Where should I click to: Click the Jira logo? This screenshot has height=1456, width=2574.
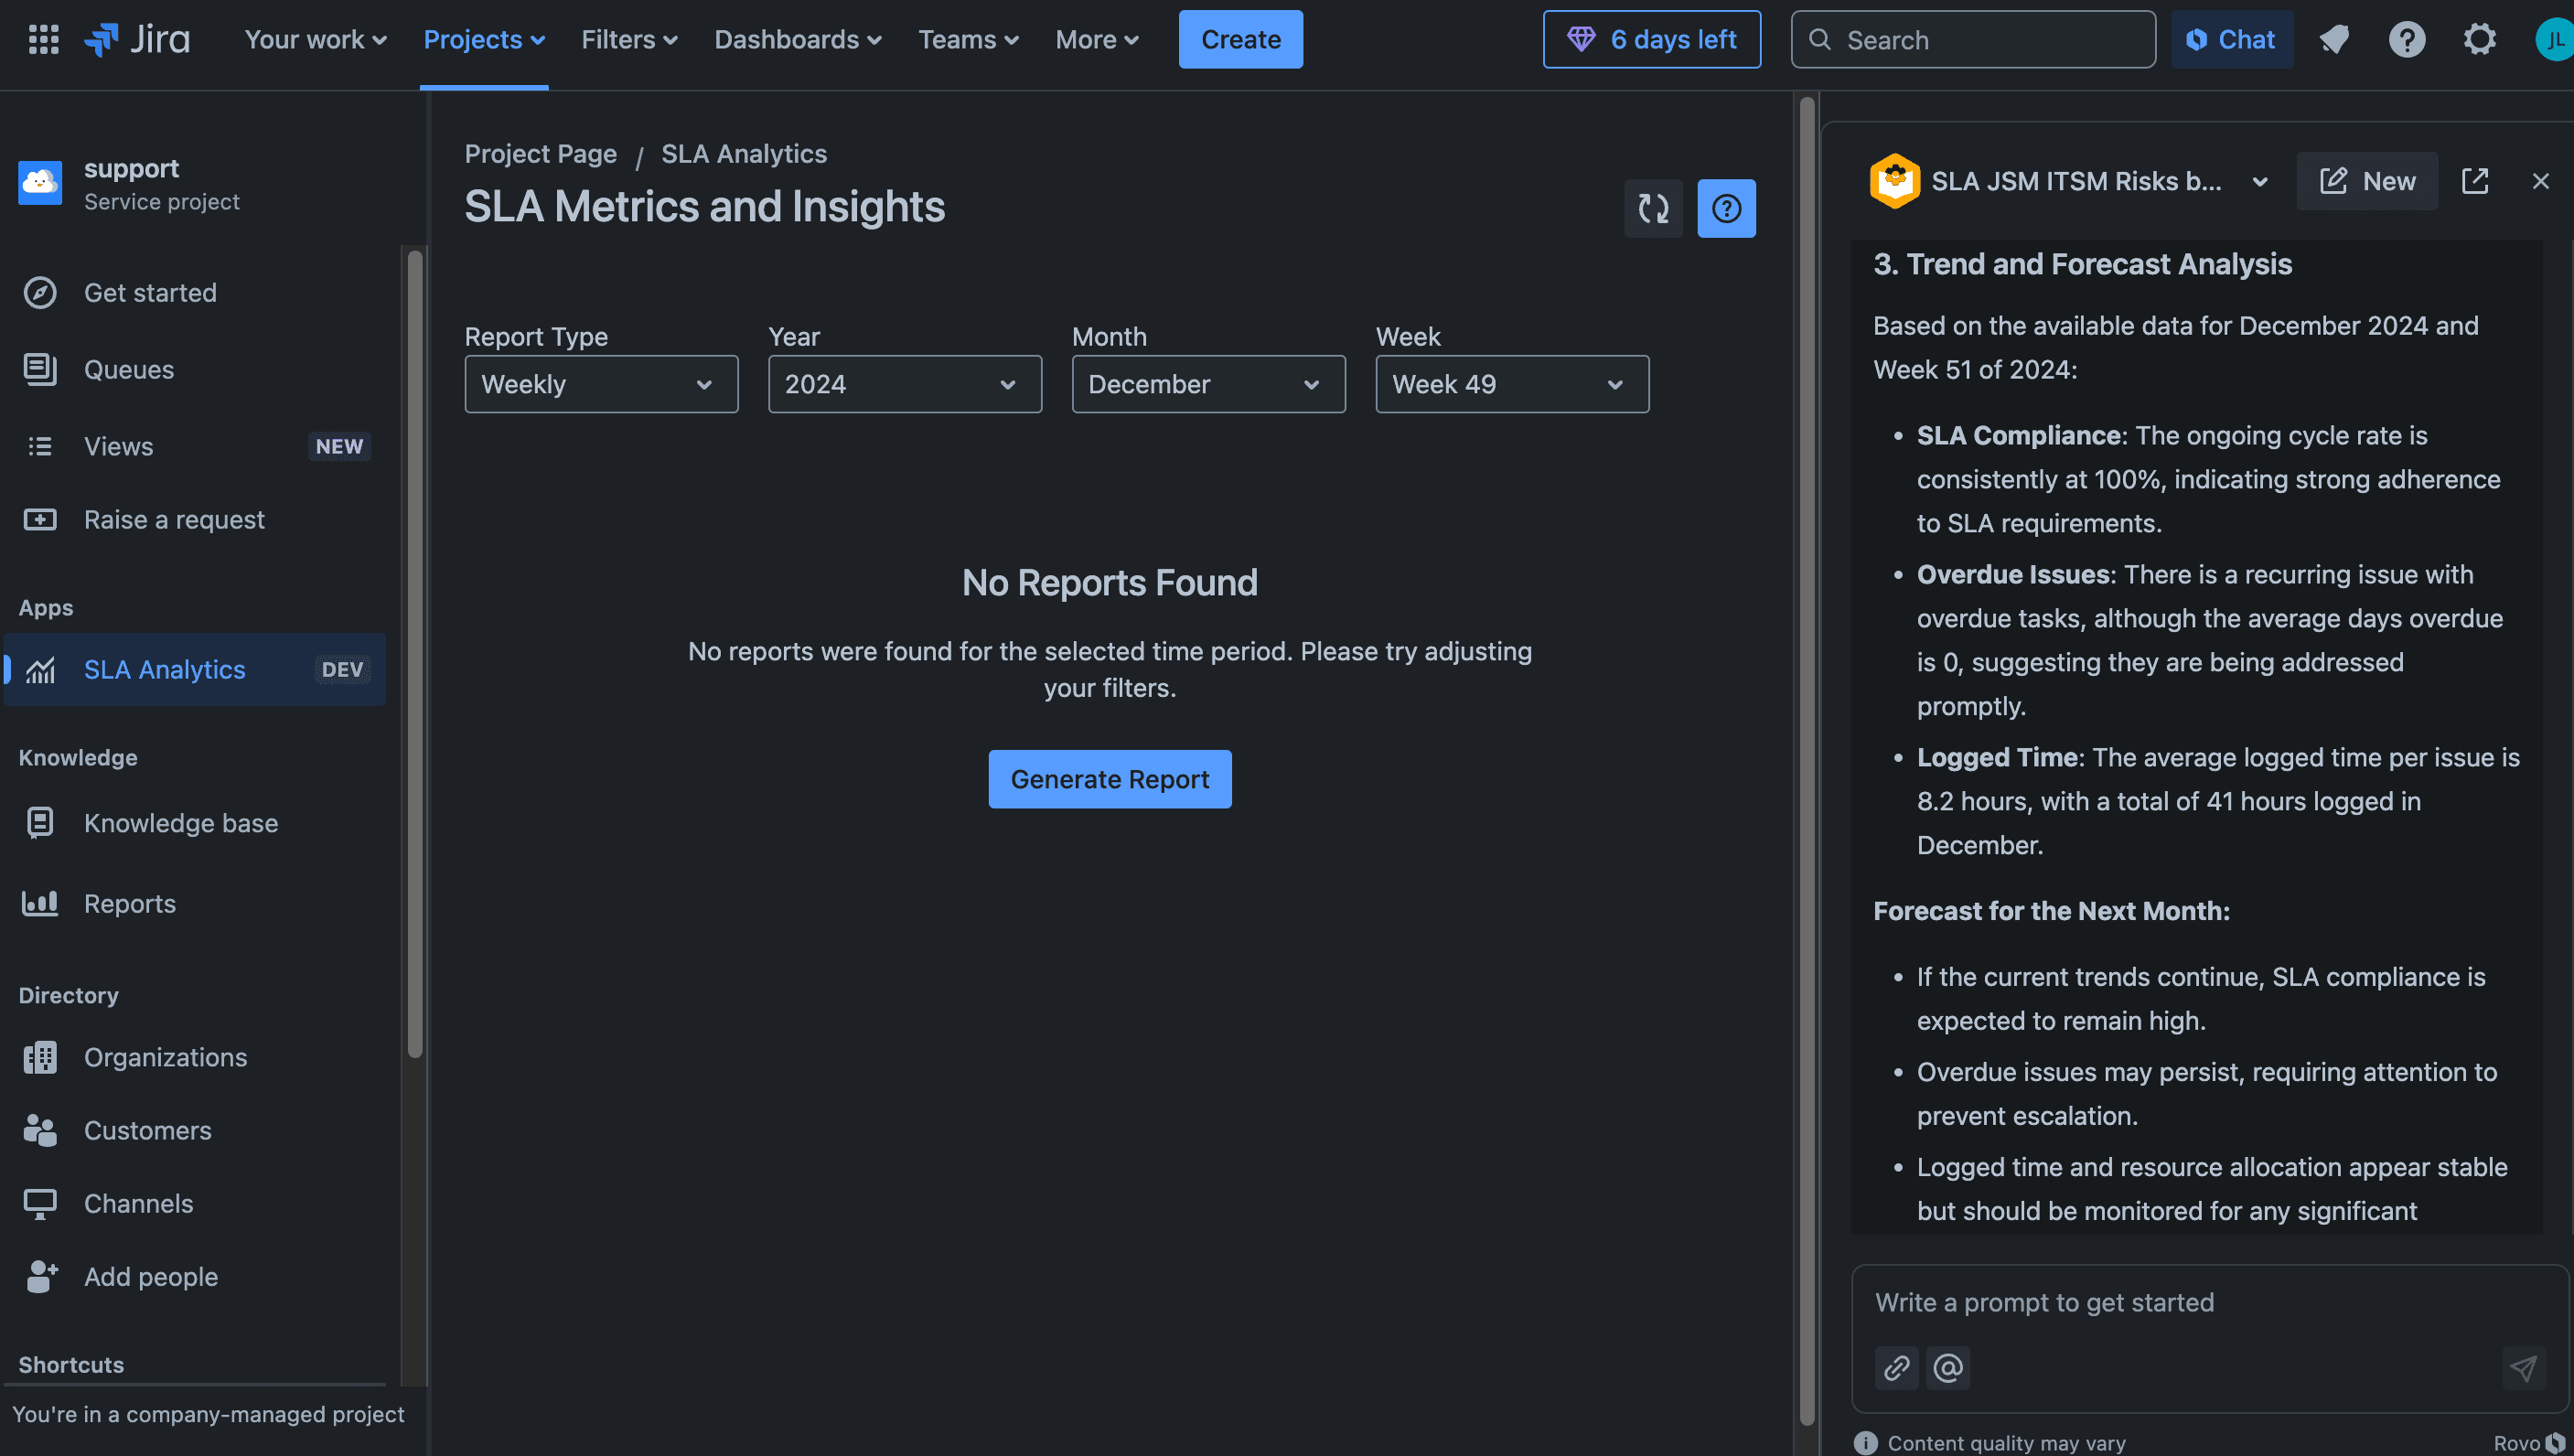point(136,39)
